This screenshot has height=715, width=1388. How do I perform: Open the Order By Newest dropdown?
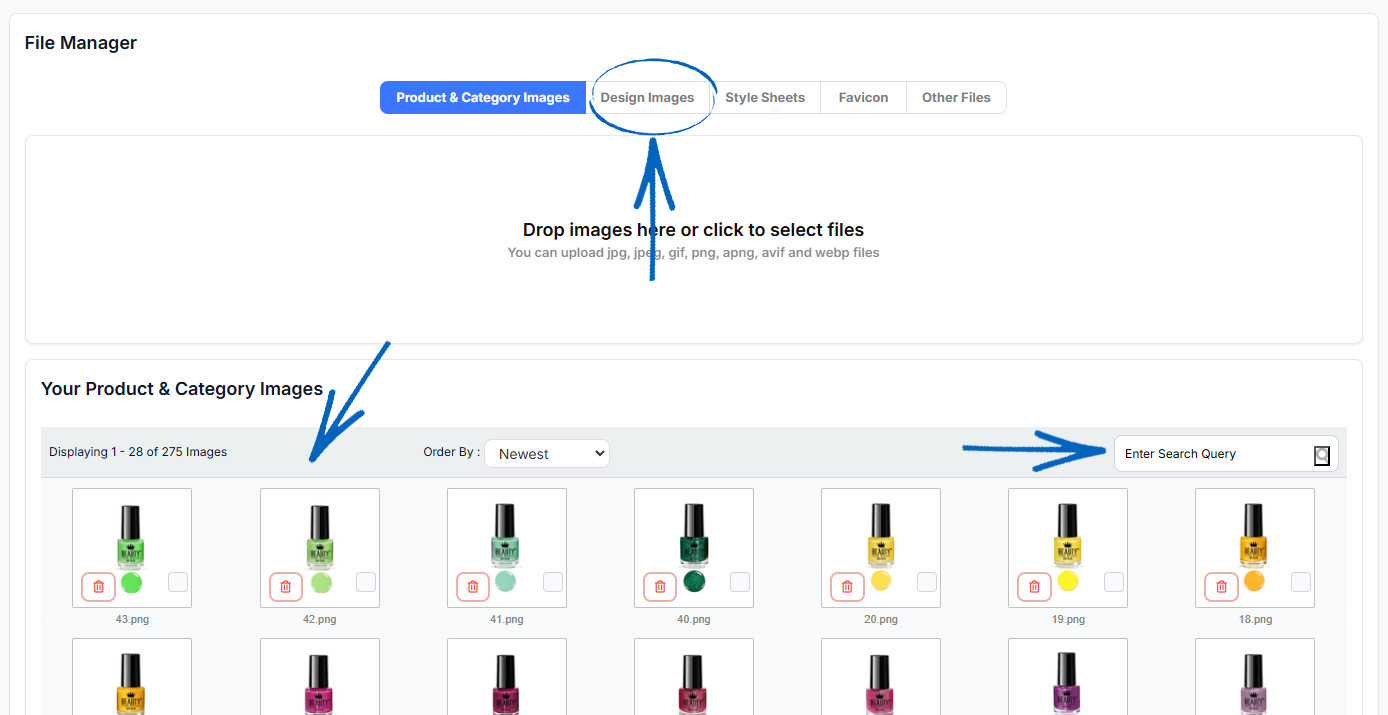[x=547, y=454]
